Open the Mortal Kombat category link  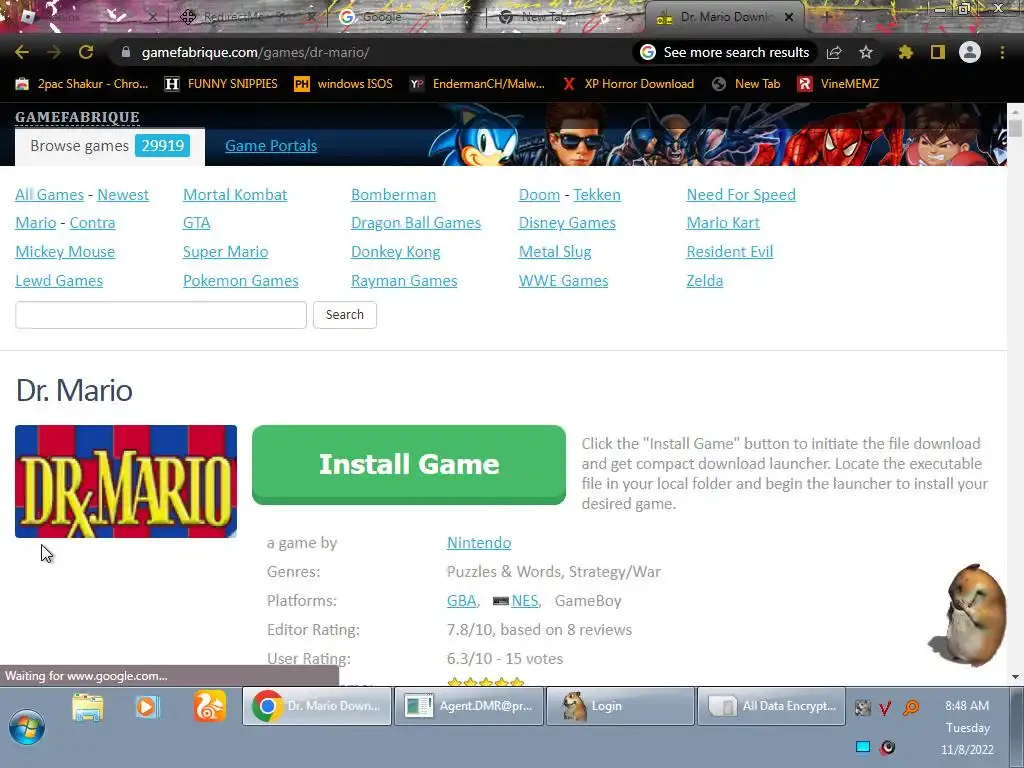[235, 195]
